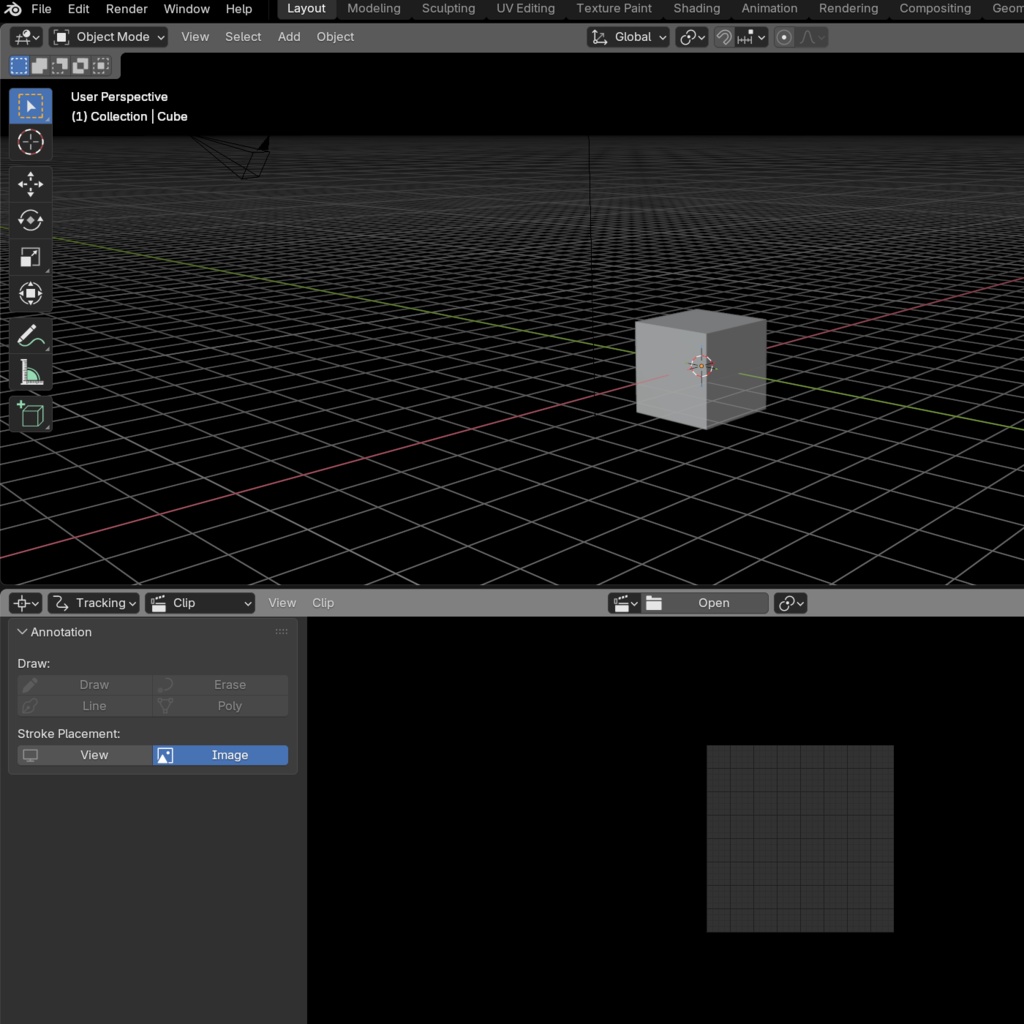Open the viewport View menu
This screenshot has width=1024, height=1024.
click(194, 37)
